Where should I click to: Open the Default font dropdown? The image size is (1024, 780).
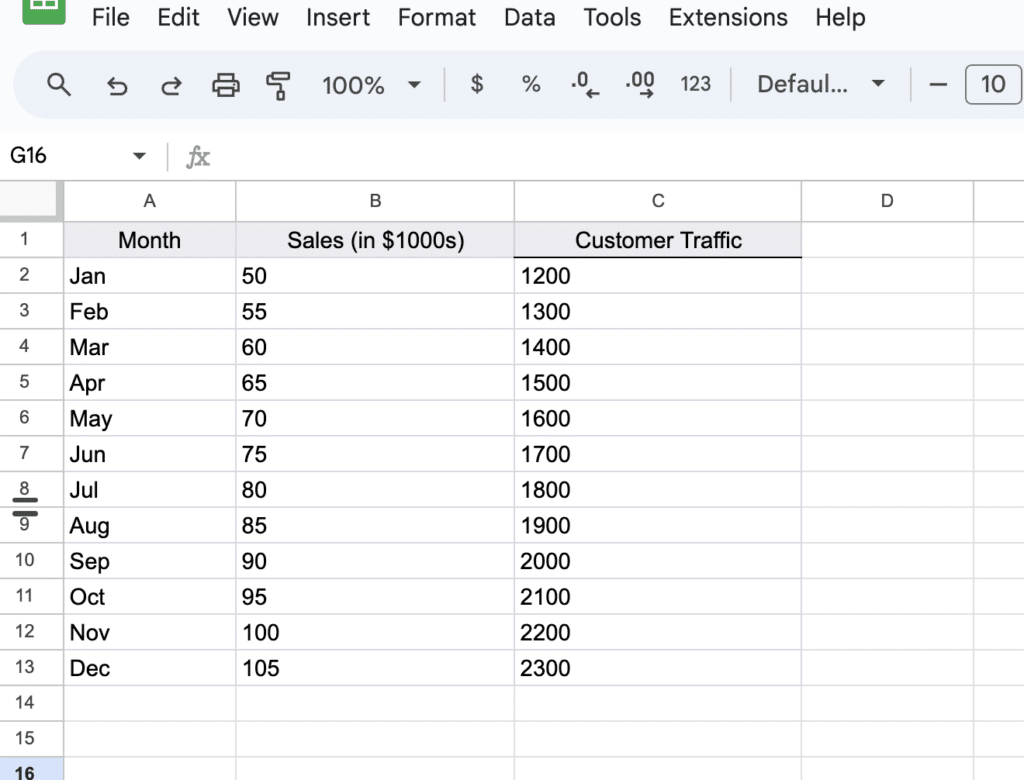pos(820,84)
